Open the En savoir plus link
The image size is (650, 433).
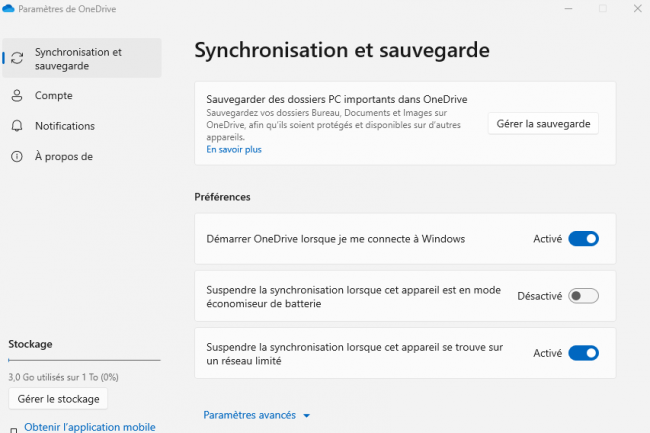pyautogui.click(x=234, y=149)
